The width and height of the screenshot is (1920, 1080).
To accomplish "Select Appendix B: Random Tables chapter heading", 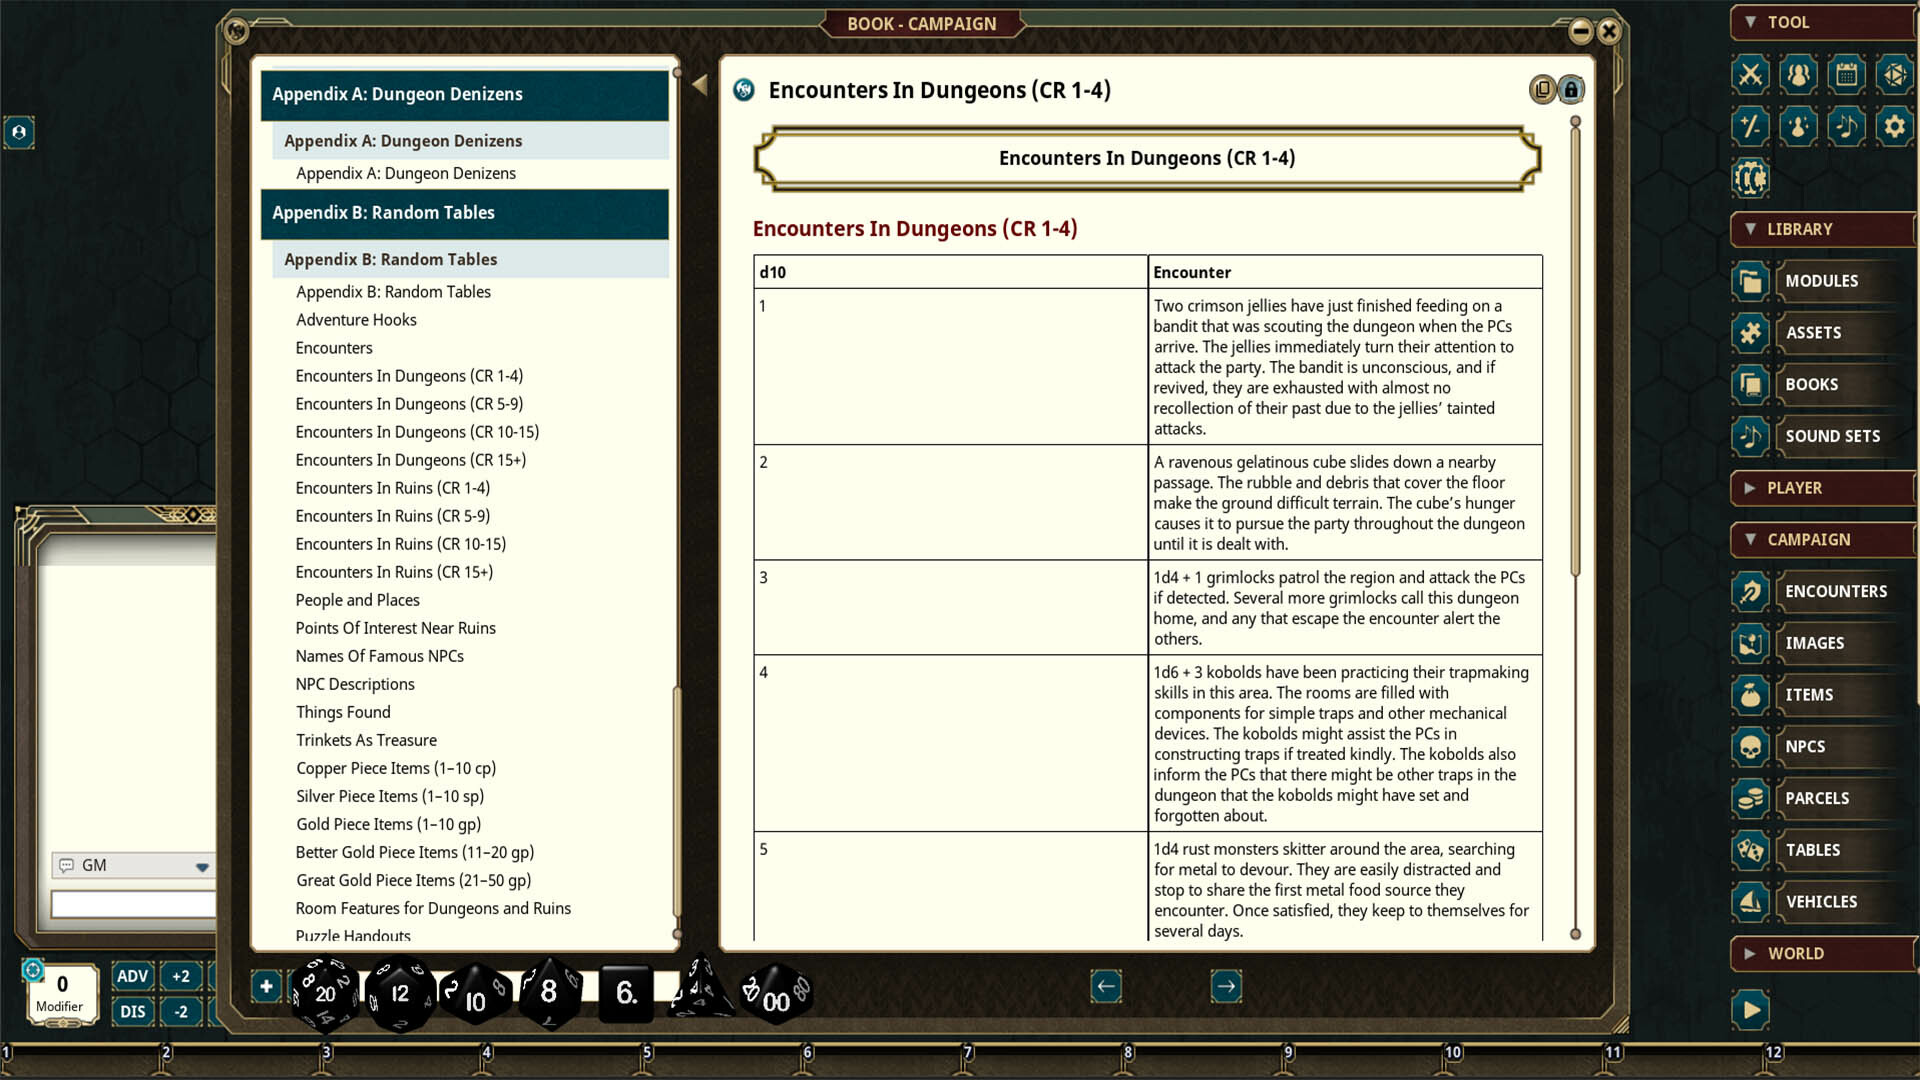I will point(384,213).
